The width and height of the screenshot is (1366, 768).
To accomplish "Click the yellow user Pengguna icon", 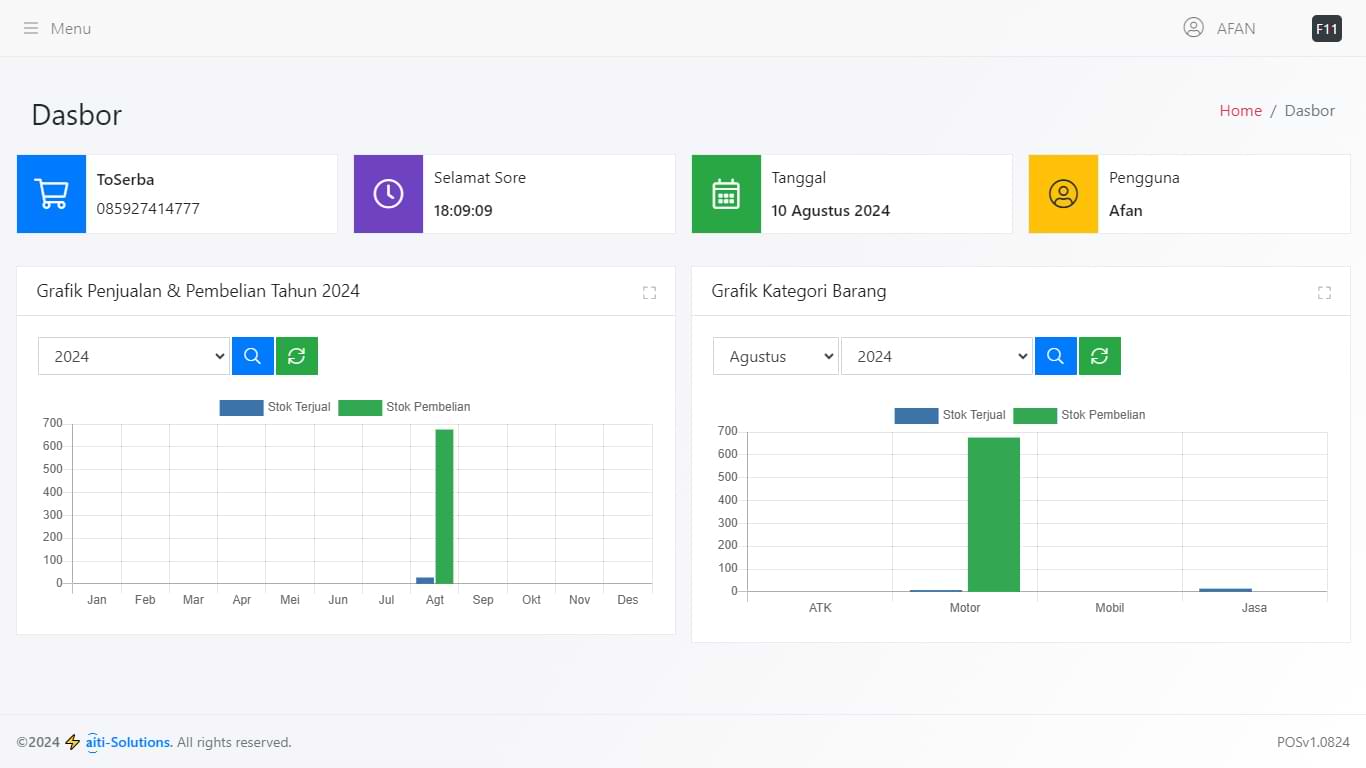I will (x=1063, y=194).
